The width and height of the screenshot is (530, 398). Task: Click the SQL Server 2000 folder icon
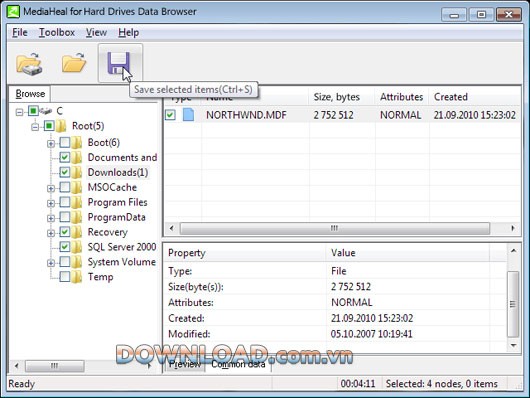pos(77,247)
